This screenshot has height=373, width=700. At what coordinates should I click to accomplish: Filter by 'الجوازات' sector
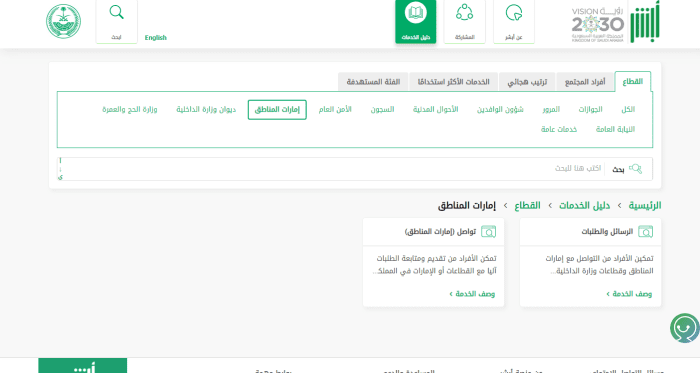pos(590,109)
